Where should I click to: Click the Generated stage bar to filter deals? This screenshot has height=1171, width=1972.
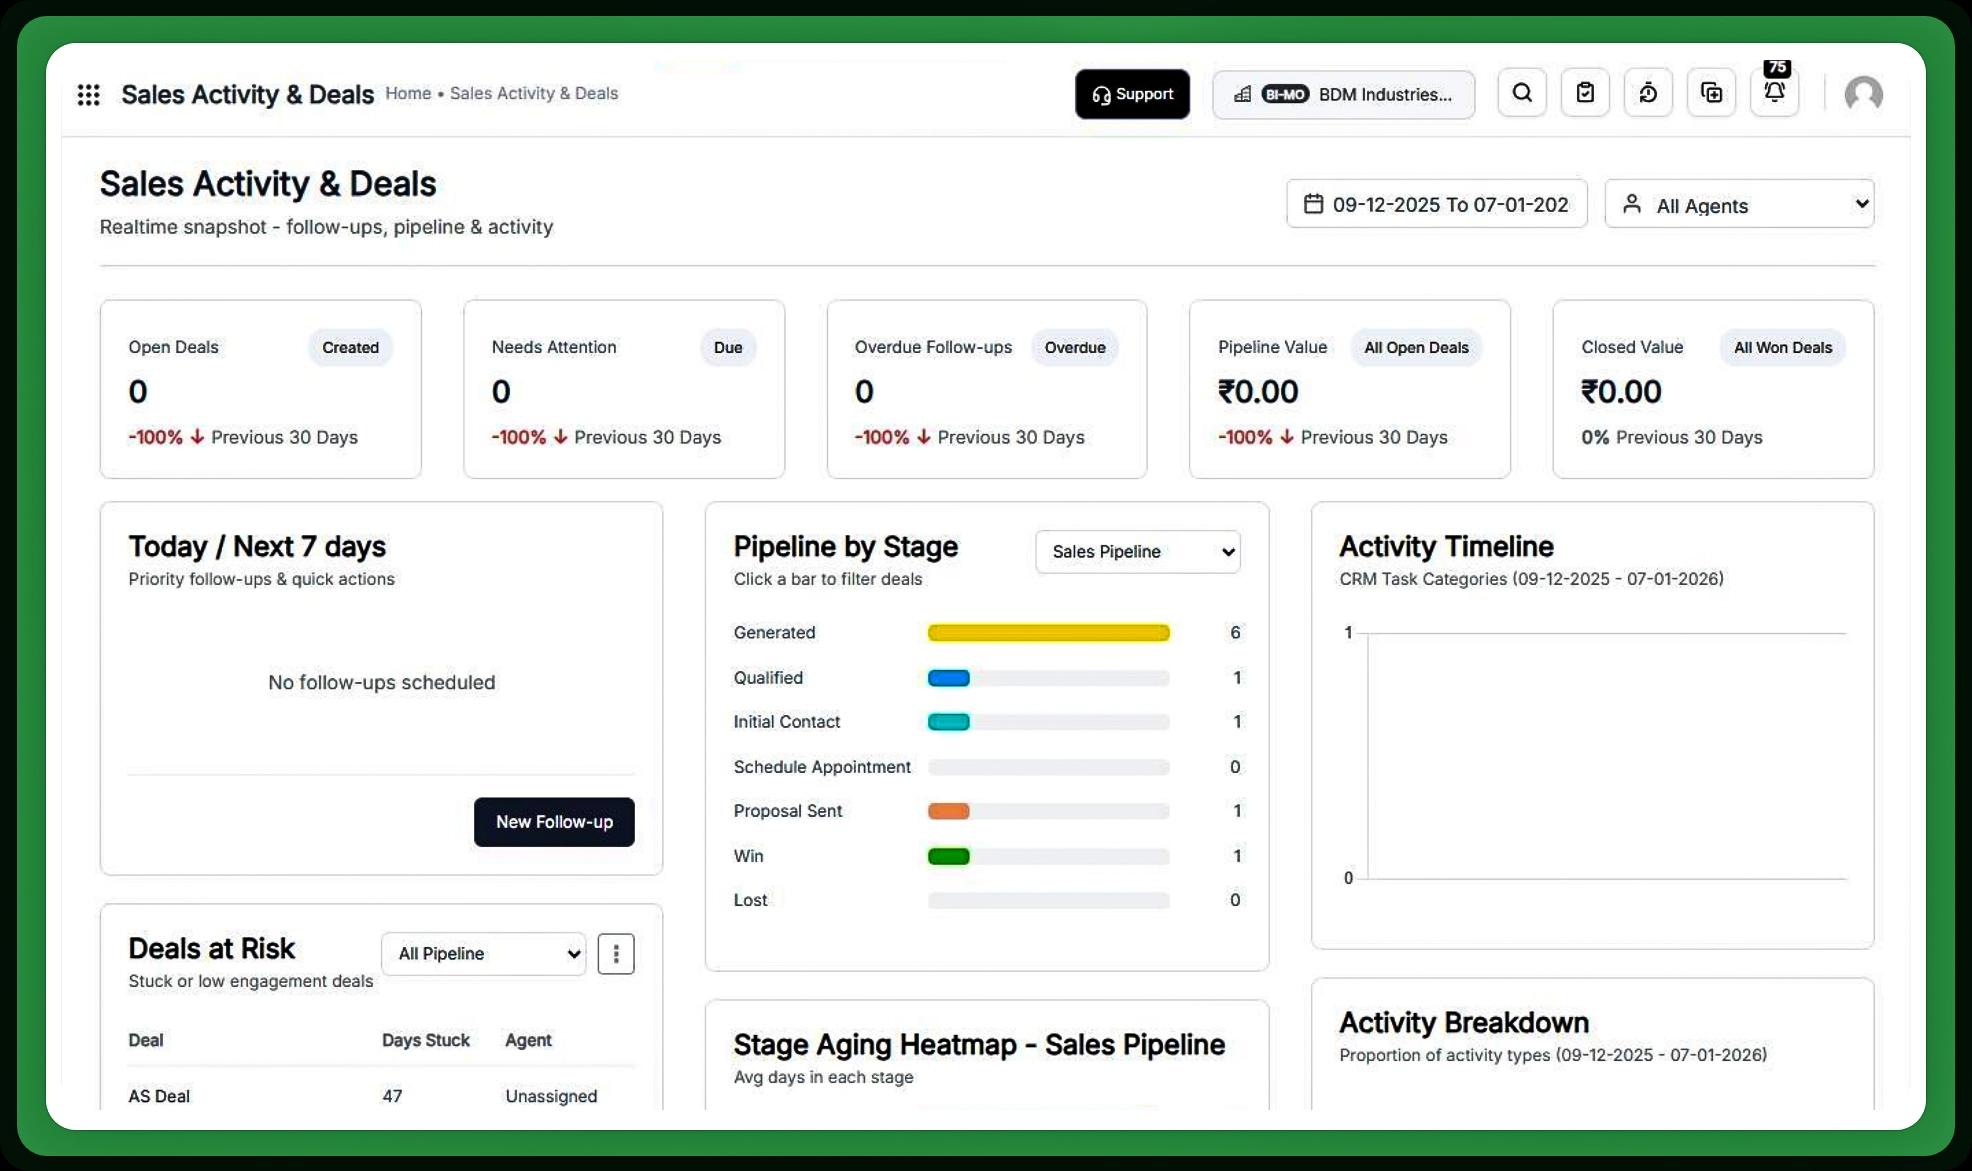point(1048,632)
